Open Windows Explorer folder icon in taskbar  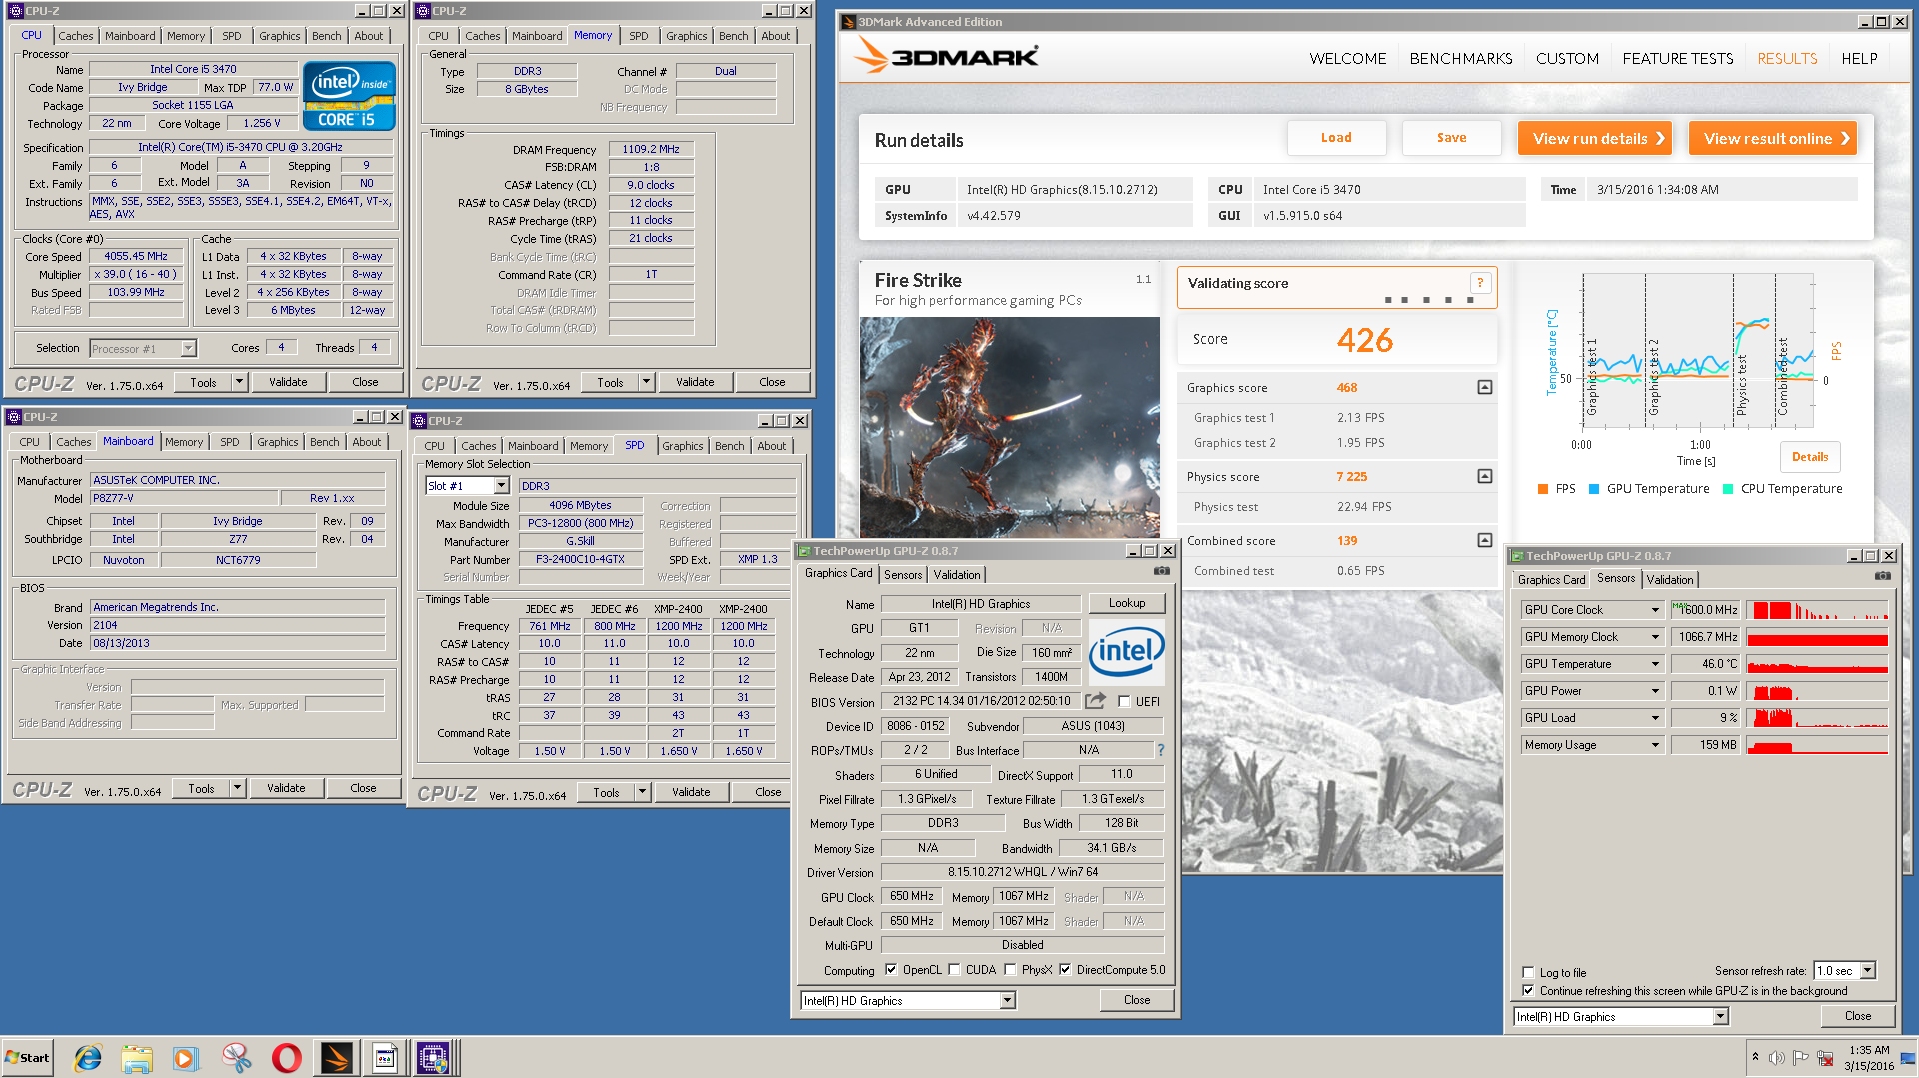point(137,1058)
